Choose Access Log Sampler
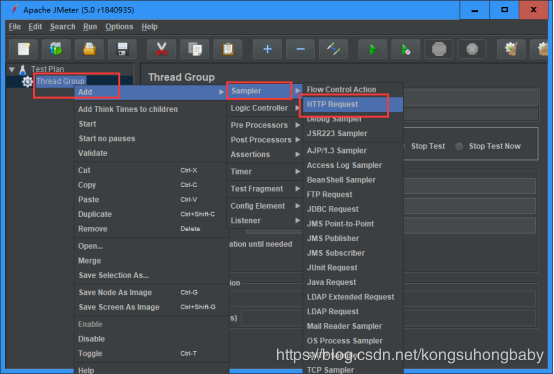 click(353, 165)
